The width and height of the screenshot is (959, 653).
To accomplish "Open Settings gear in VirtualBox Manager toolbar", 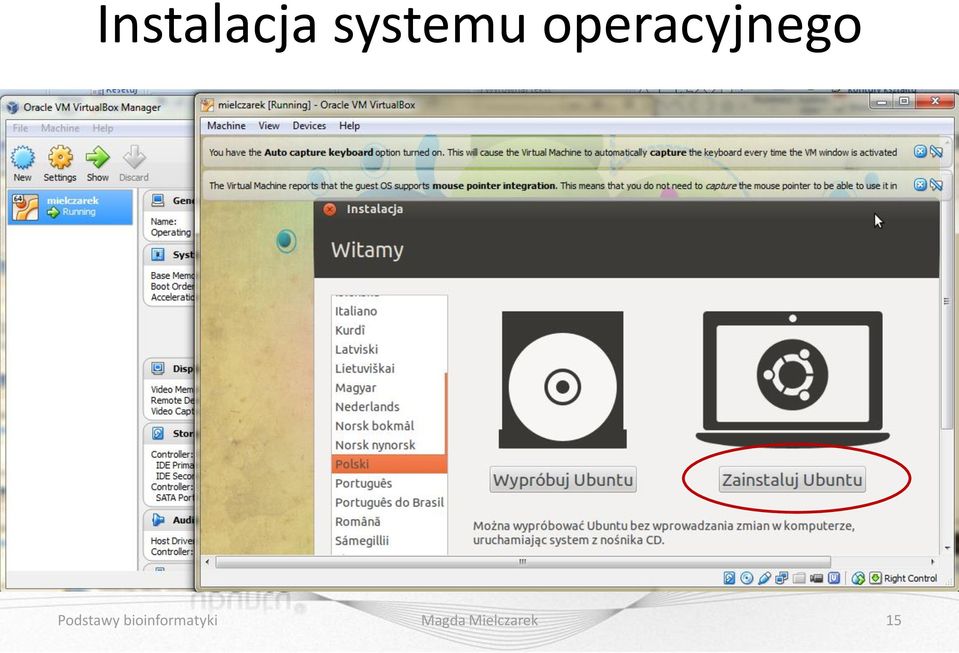I will (60, 157).
